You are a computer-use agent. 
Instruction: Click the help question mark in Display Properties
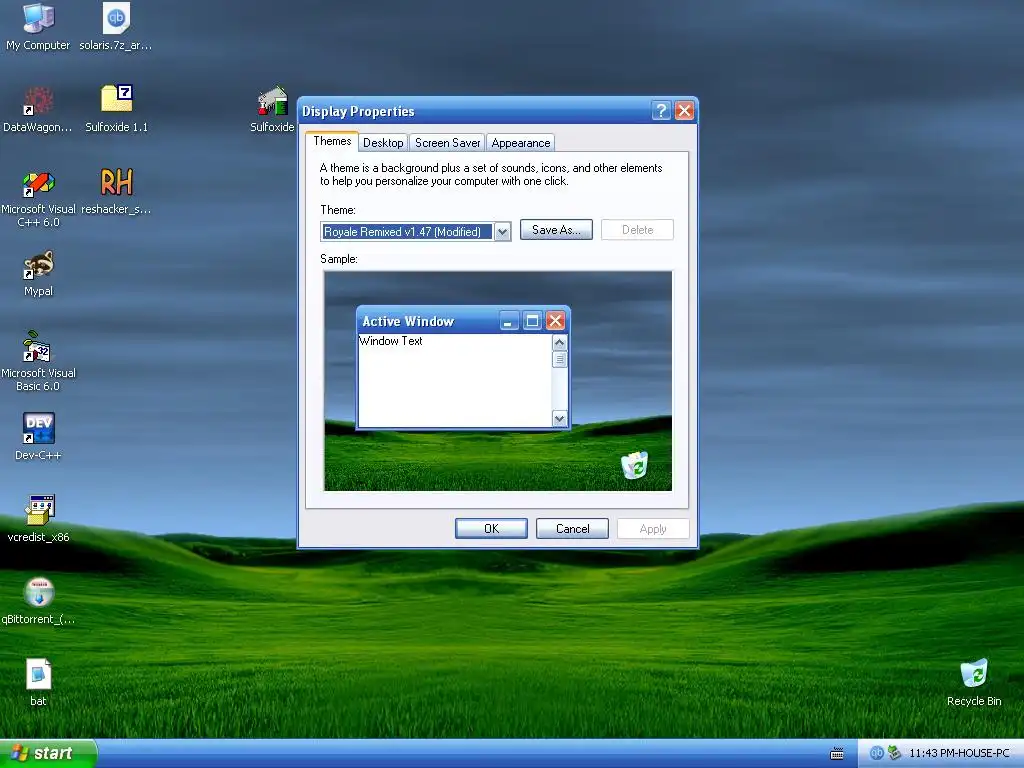tap(661, 110)
